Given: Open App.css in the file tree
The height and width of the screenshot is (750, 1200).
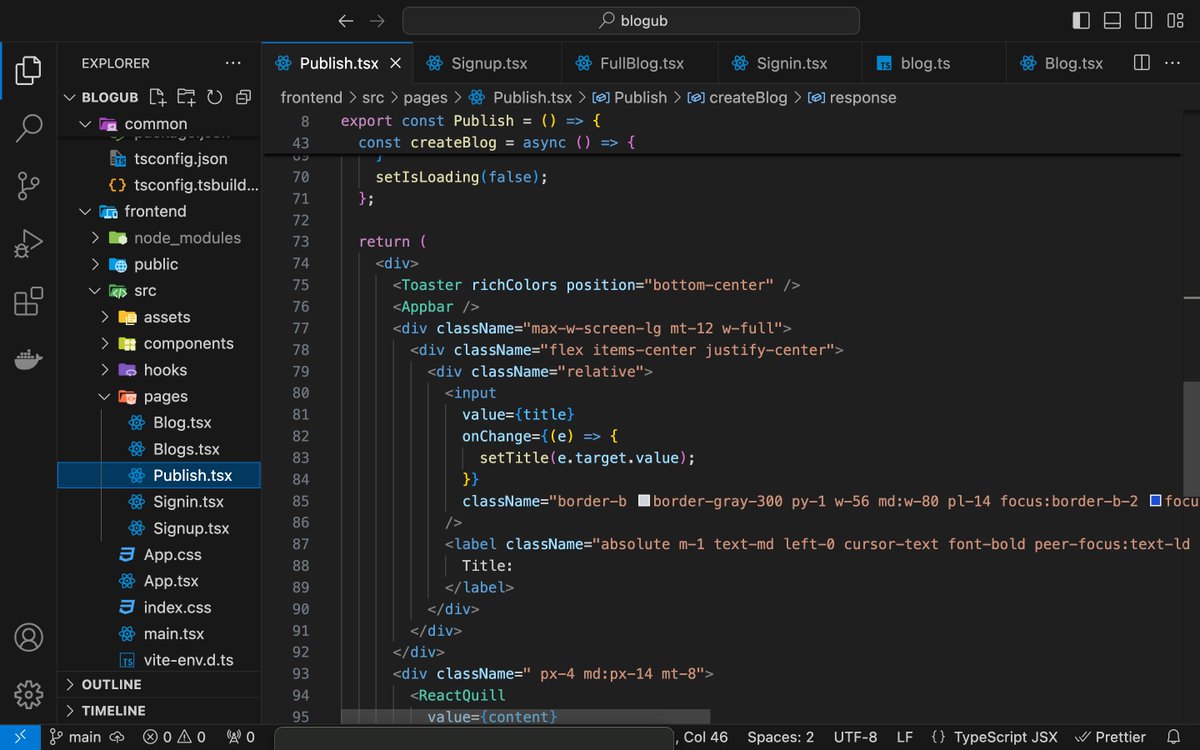Looking at the screenshot, I should tap(159, 555).
